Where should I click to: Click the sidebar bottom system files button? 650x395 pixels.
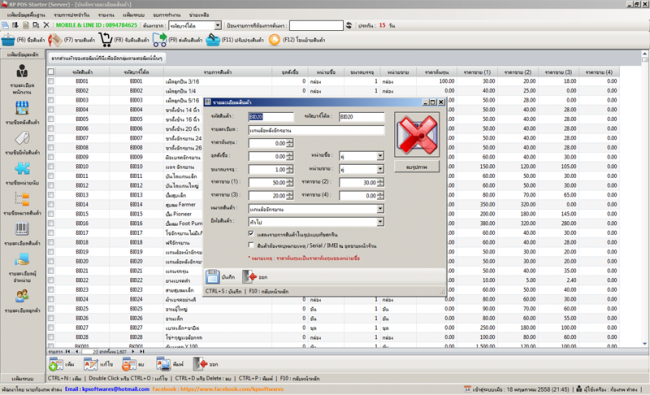click(x=23, y=378)
